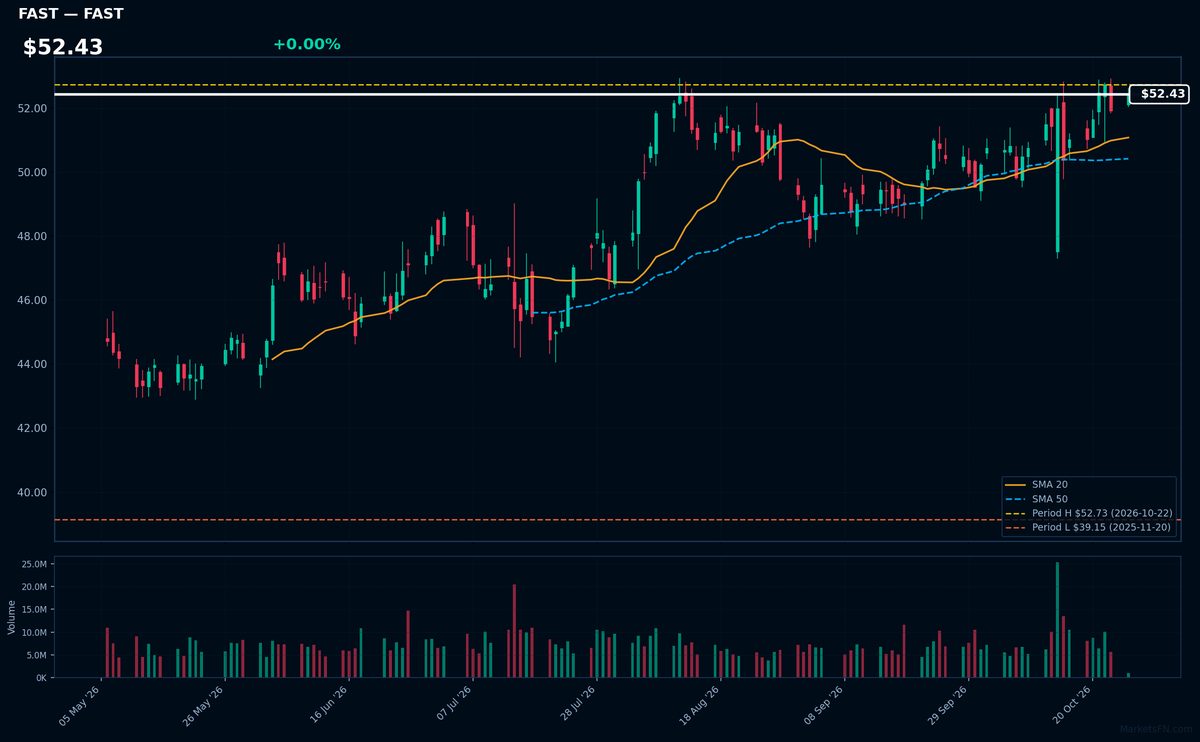
Task: Click the 08 Sep '26 date label
Action: pyautogui.click(x=823, y=706)
